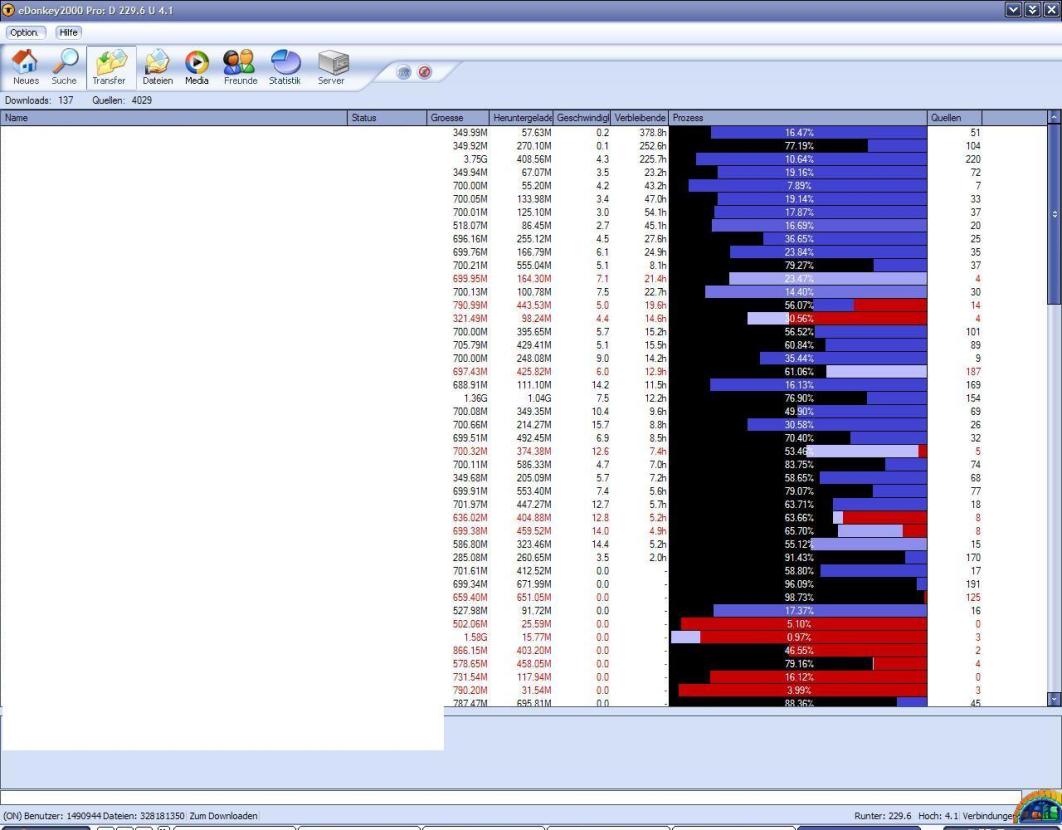The image size is (1062, 830).
Task: Open the Dateien shared files view
Action: (157, 68)
